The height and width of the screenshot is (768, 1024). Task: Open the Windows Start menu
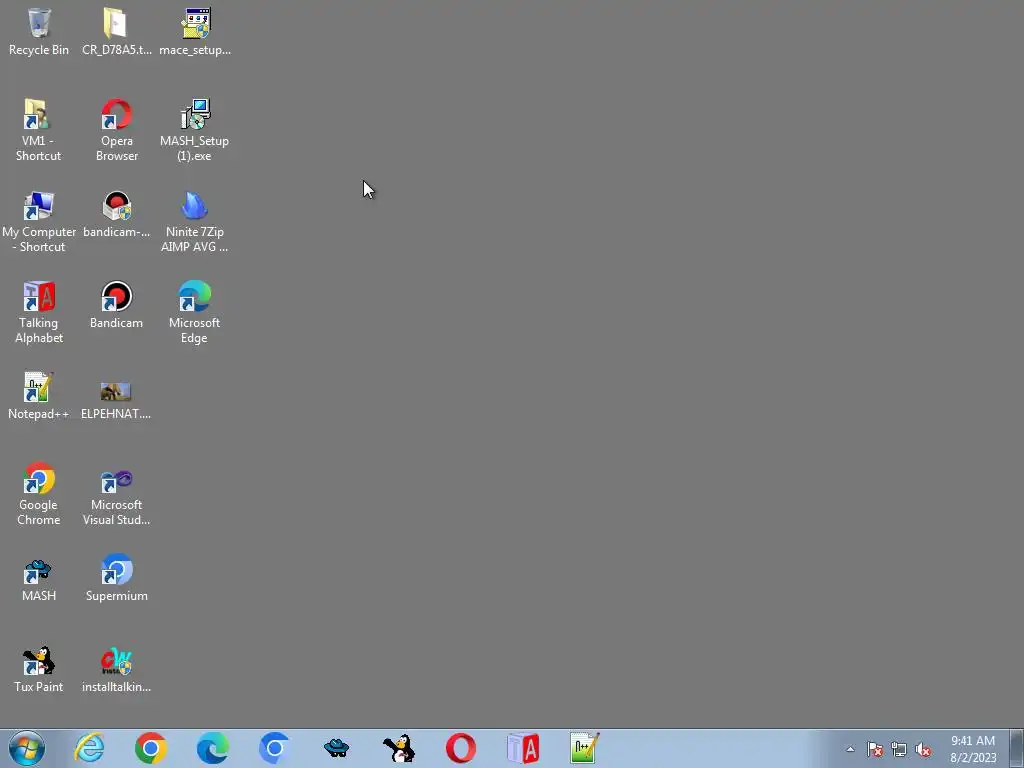[27, 748]
